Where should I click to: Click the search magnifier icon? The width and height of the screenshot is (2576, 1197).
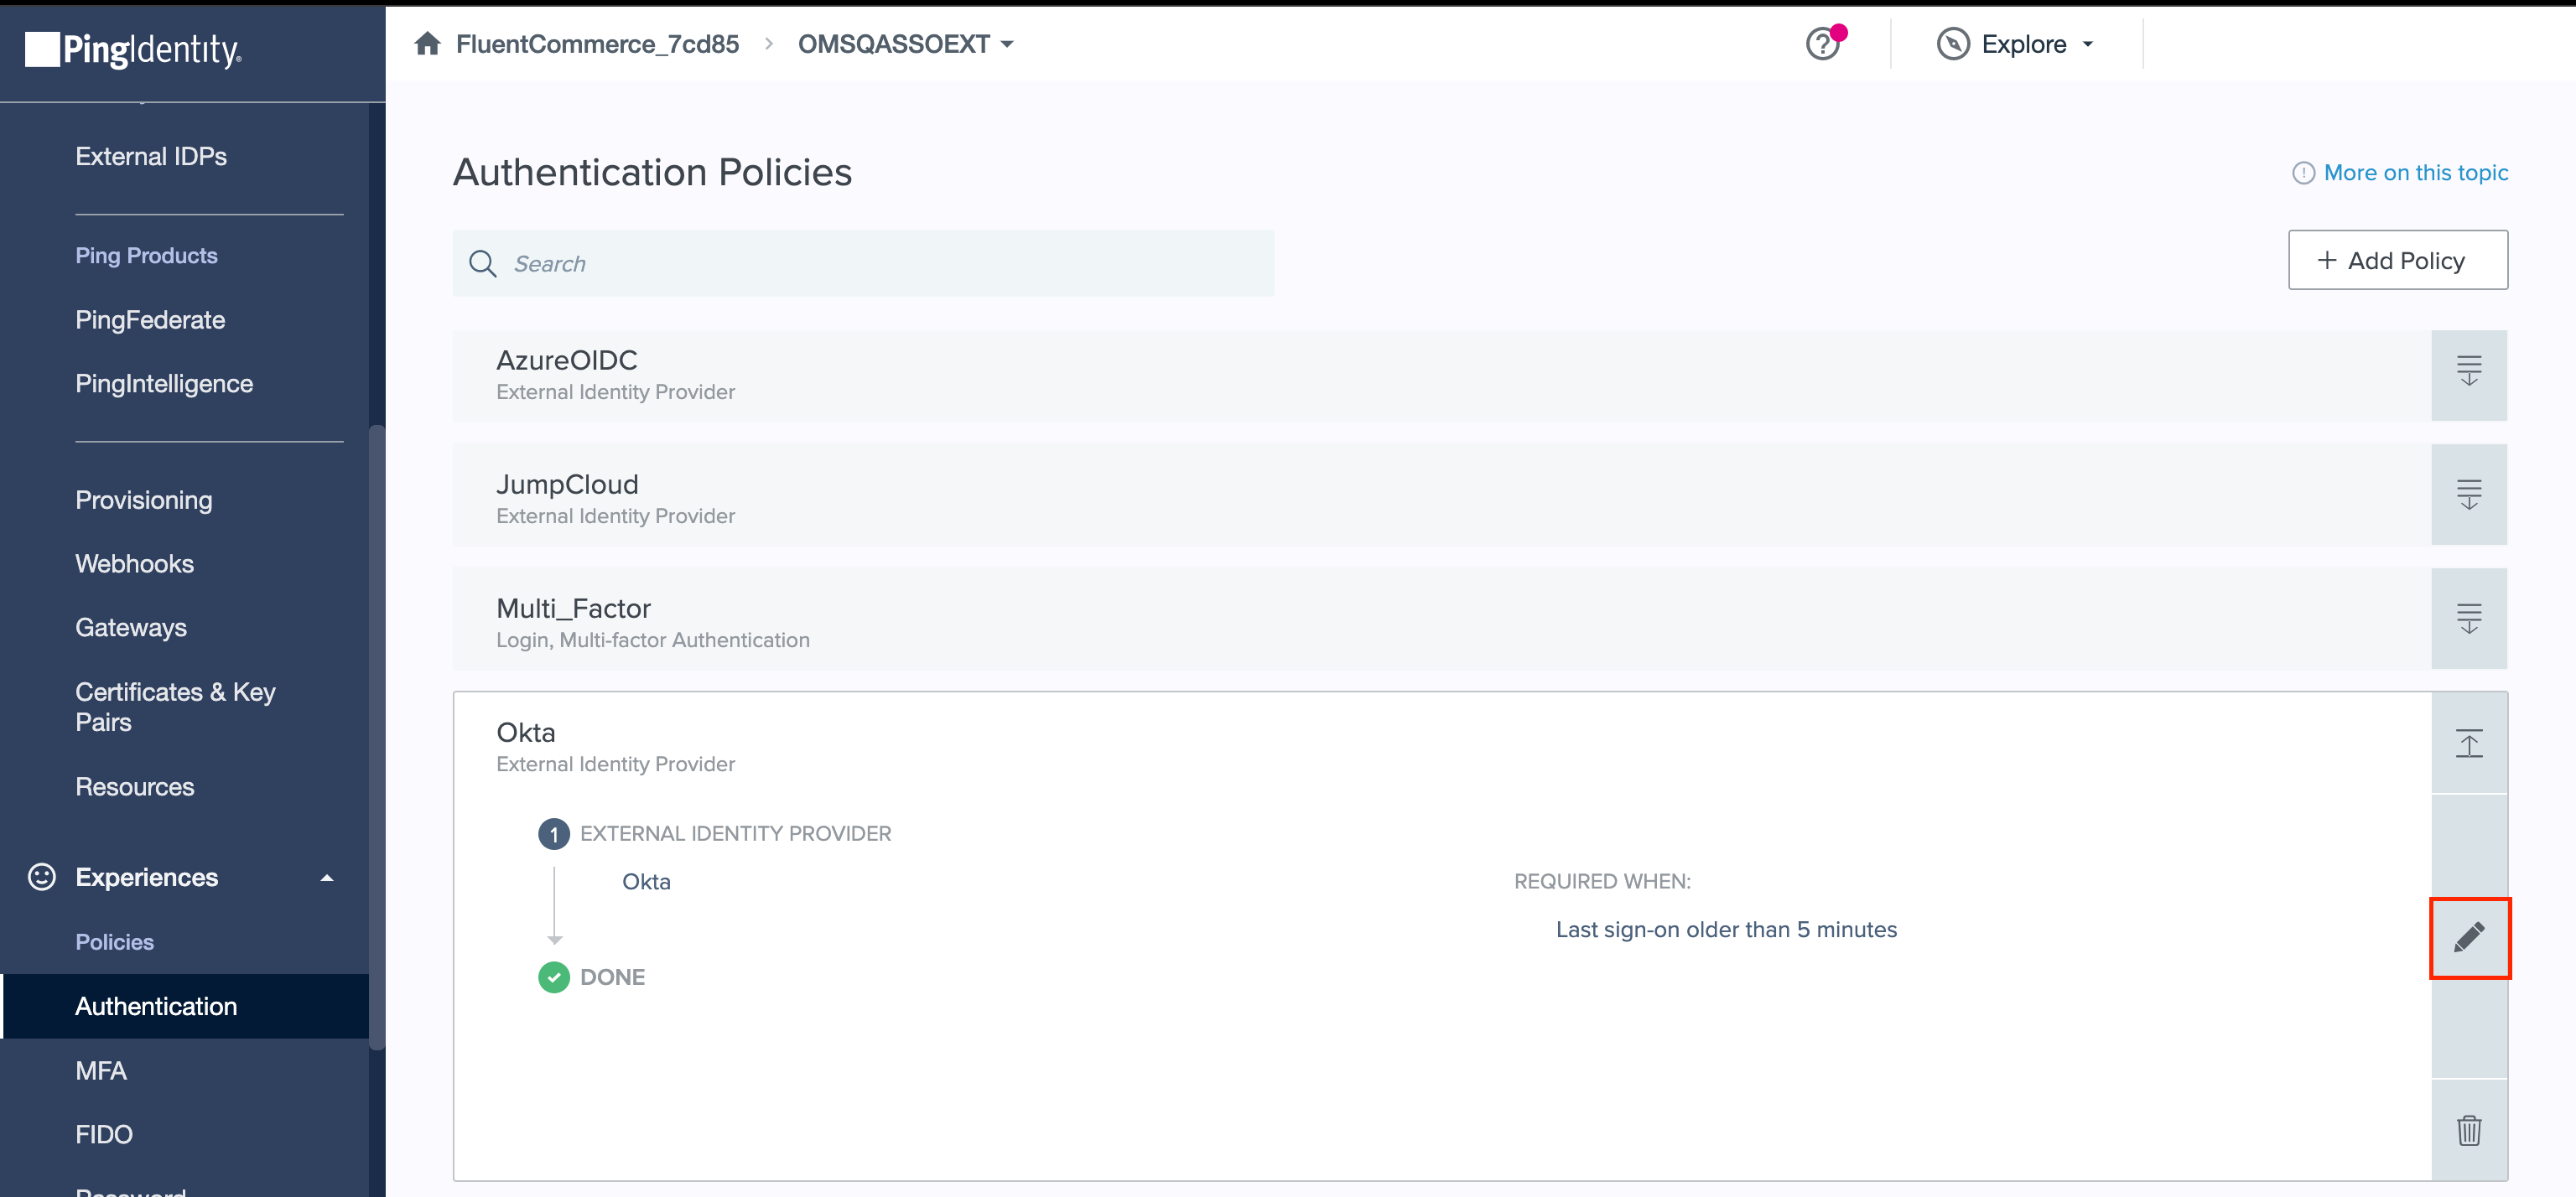(483, 264)
